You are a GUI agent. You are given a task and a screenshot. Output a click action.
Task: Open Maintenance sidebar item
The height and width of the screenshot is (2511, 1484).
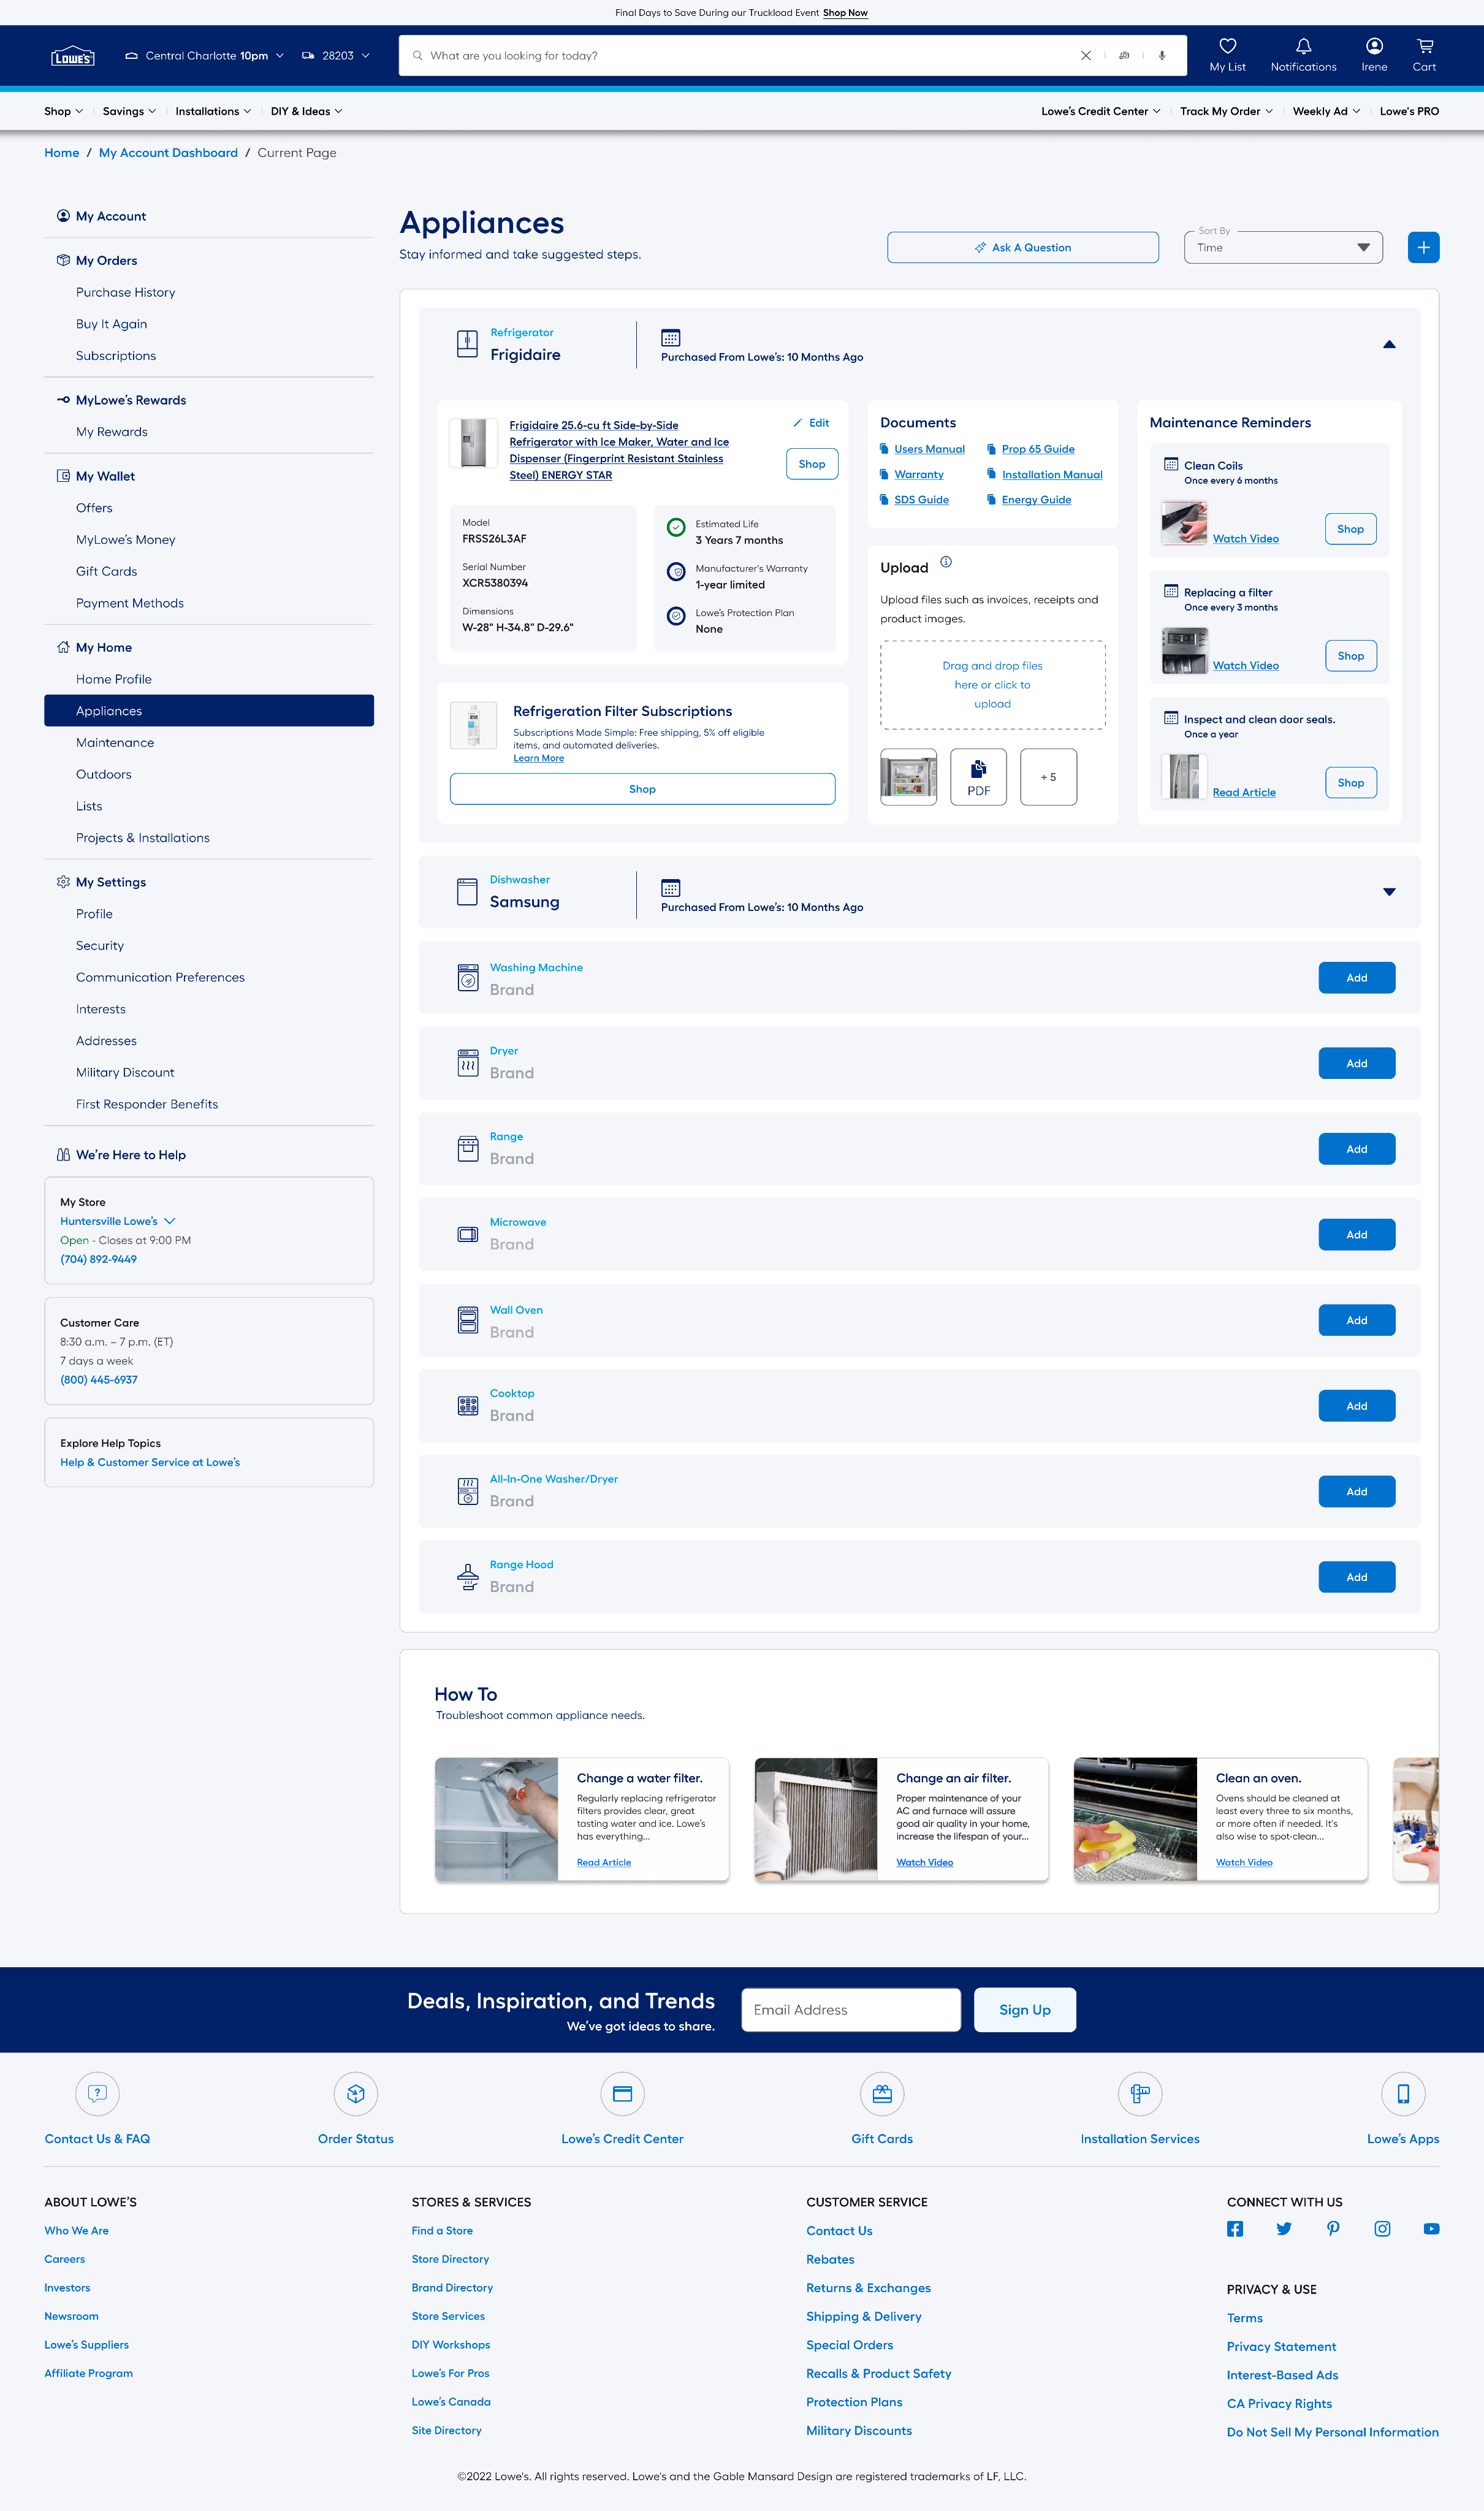(x=115, y=743)
